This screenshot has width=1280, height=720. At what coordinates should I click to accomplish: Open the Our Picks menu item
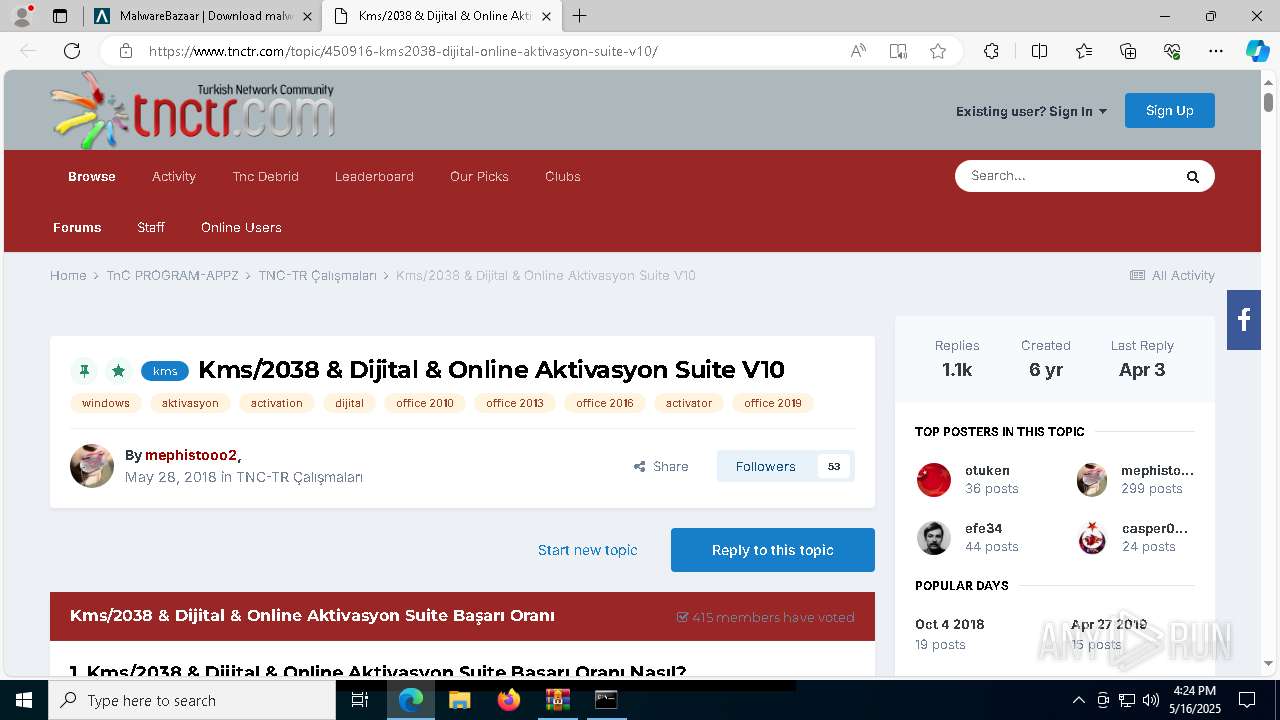479,176
